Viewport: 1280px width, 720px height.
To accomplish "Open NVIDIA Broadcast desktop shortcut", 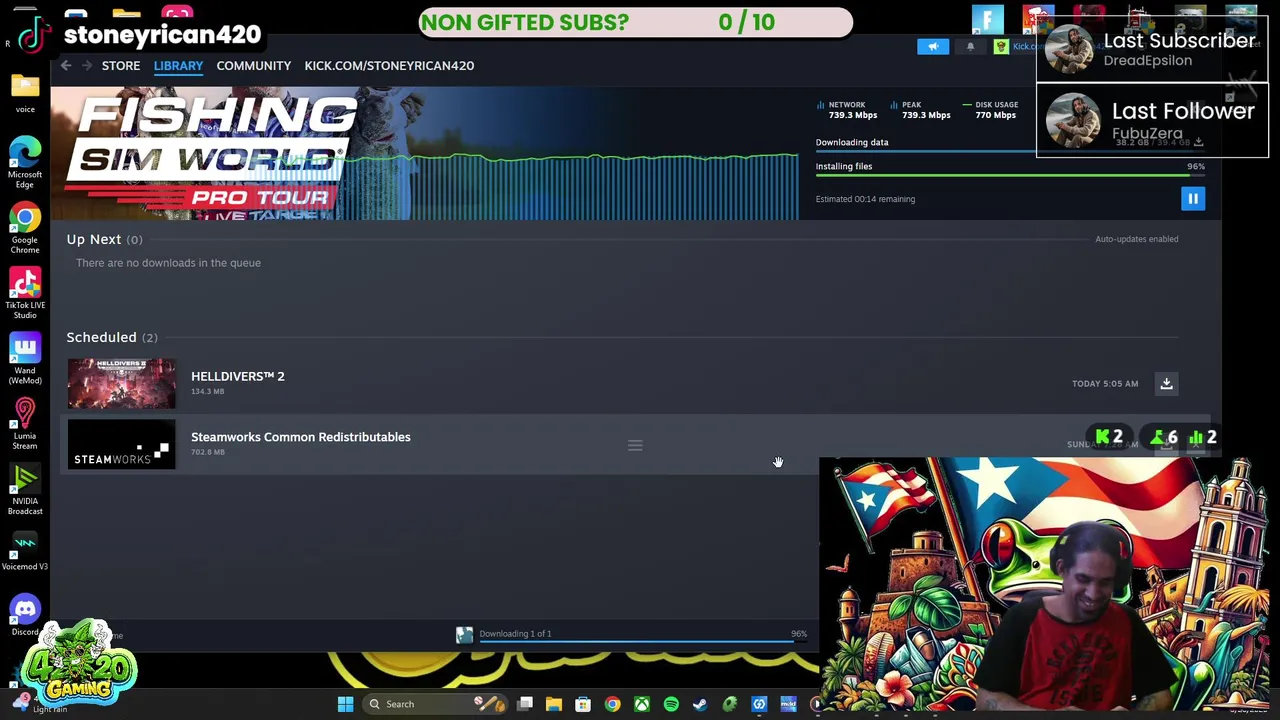I will (x=25, y=489).
